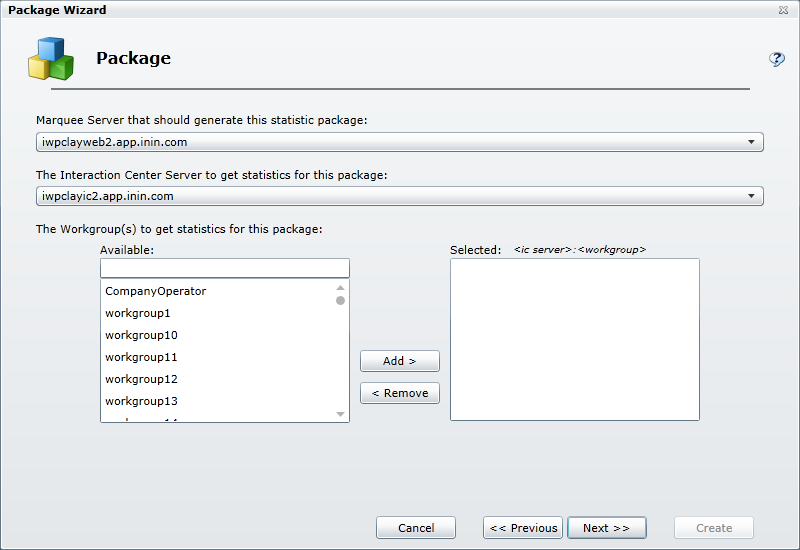This screenshot has height=550, width=800.
Task: Close the Package Wizard dialog
Action: 782,10
